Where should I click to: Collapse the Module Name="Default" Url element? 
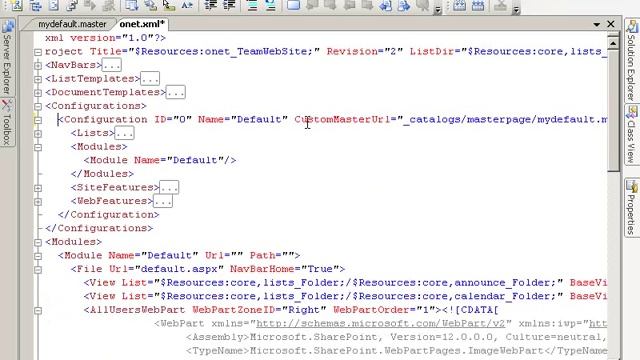click(38, 256)
